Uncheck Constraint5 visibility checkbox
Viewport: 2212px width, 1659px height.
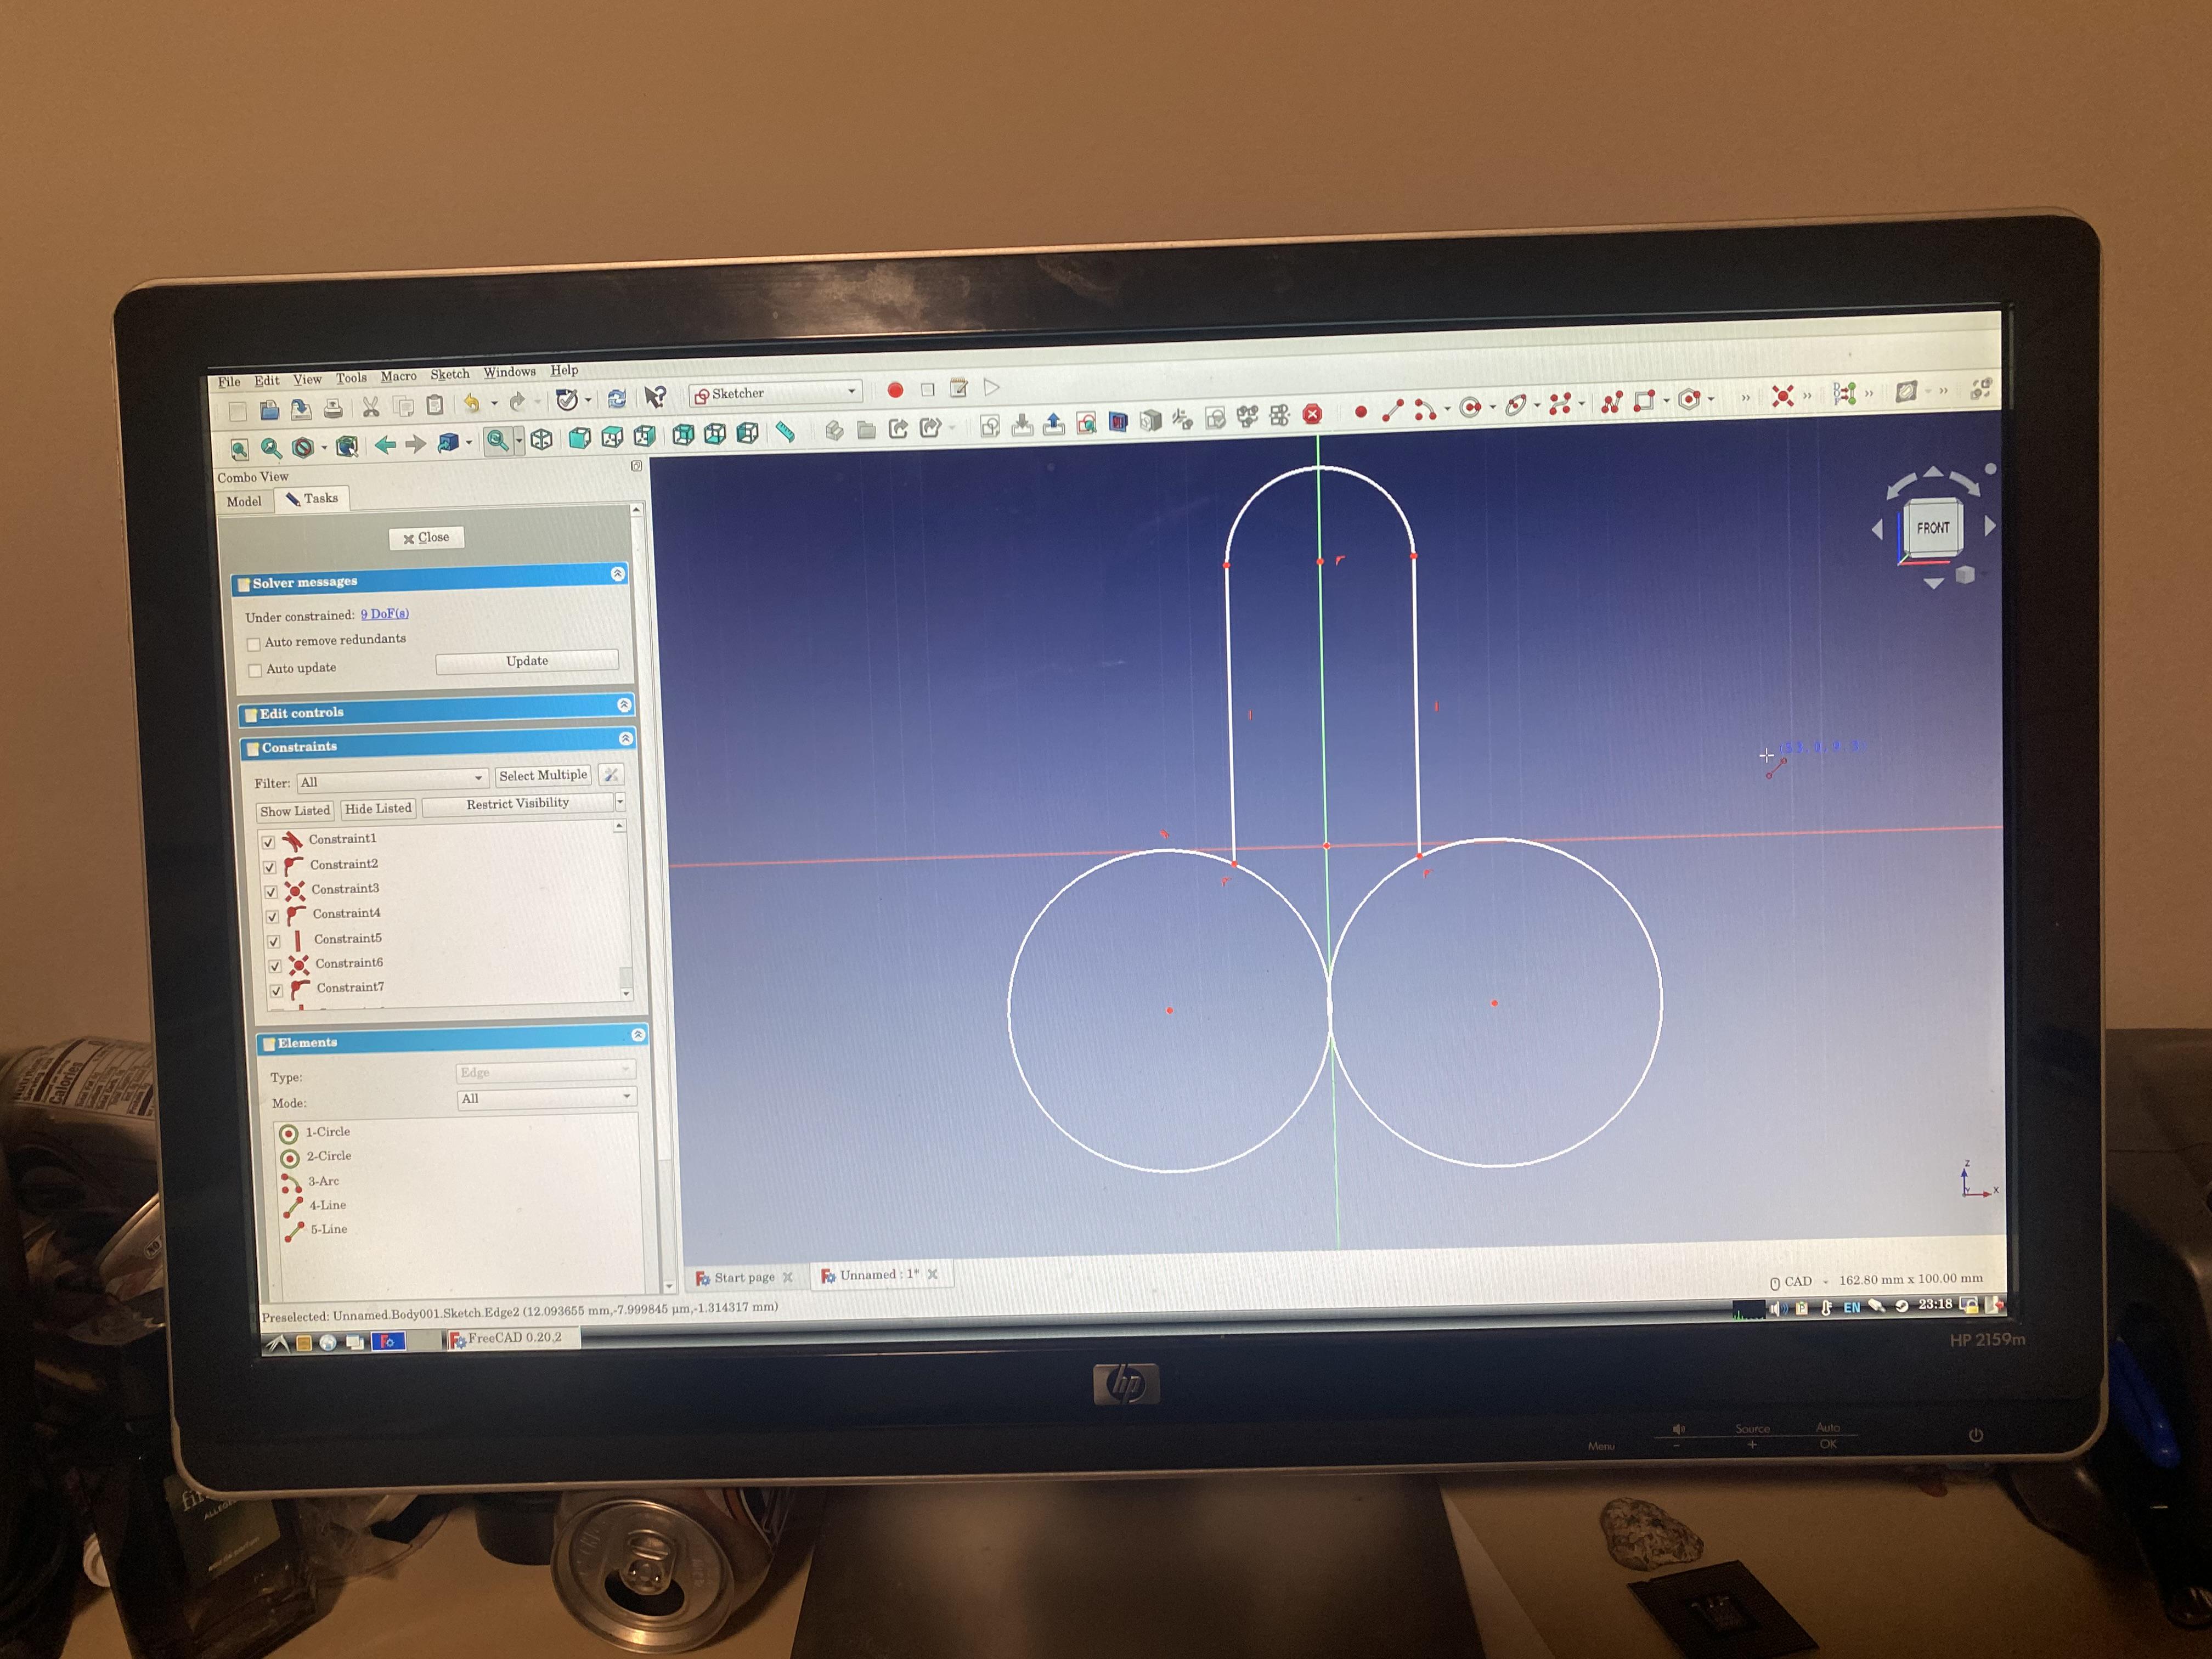(274, 942)
